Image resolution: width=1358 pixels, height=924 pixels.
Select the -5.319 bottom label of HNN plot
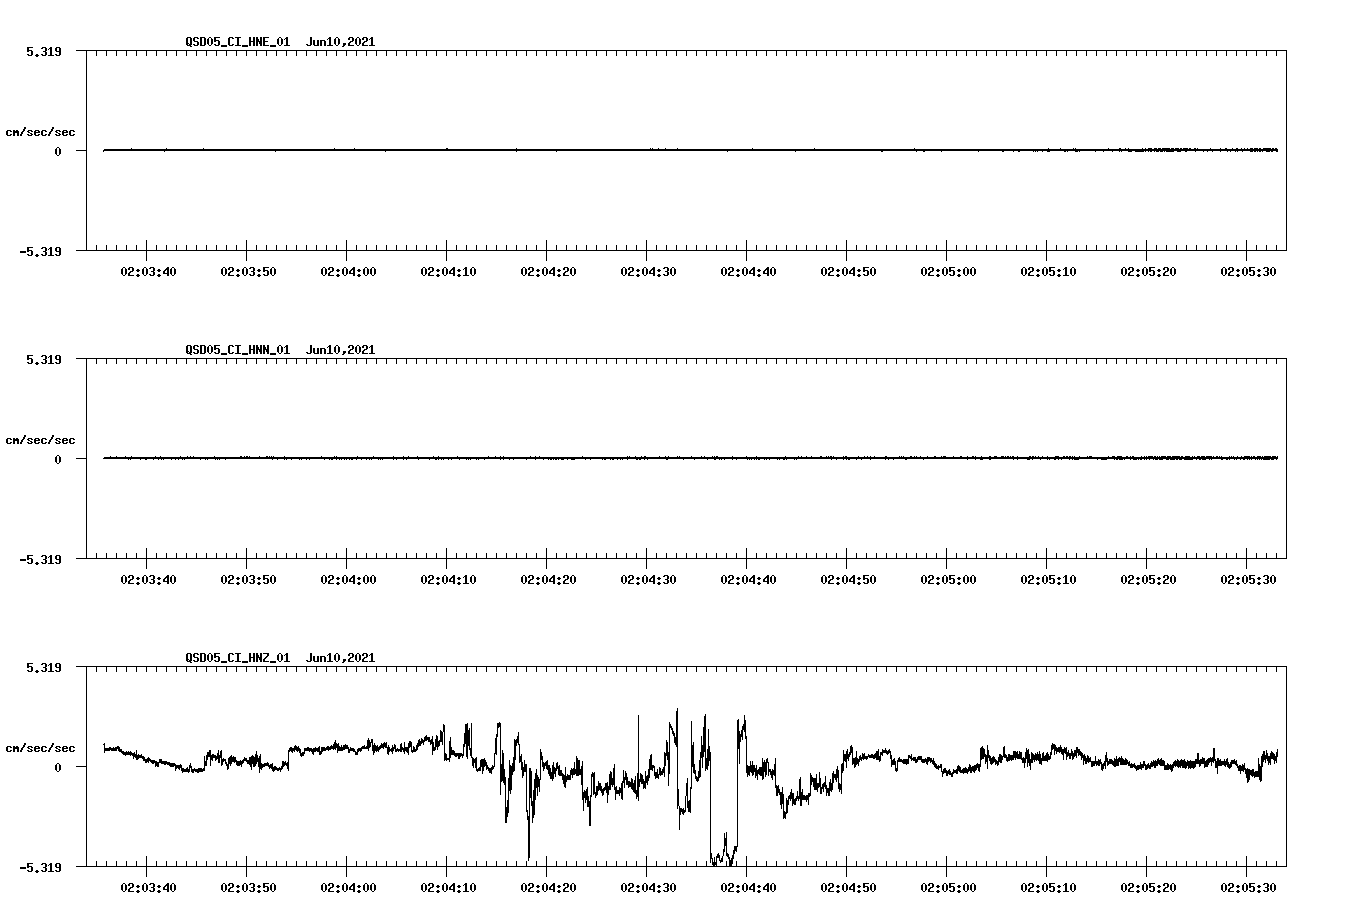pyautogui.click(x=40, y=559)
